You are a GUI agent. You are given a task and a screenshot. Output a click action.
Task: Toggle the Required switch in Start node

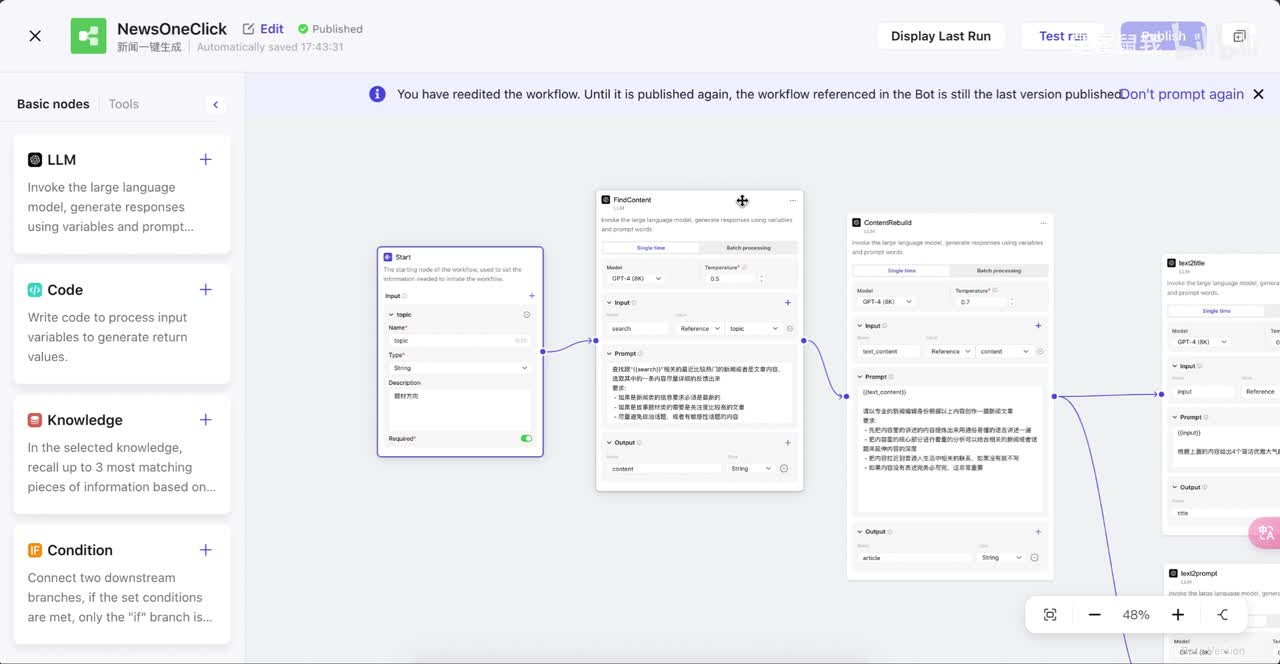coord(526,438)
